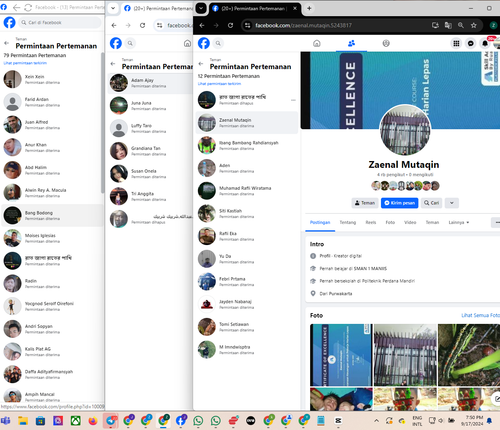Click Lihat permintaan terkirim in front window

coord(219,84)
